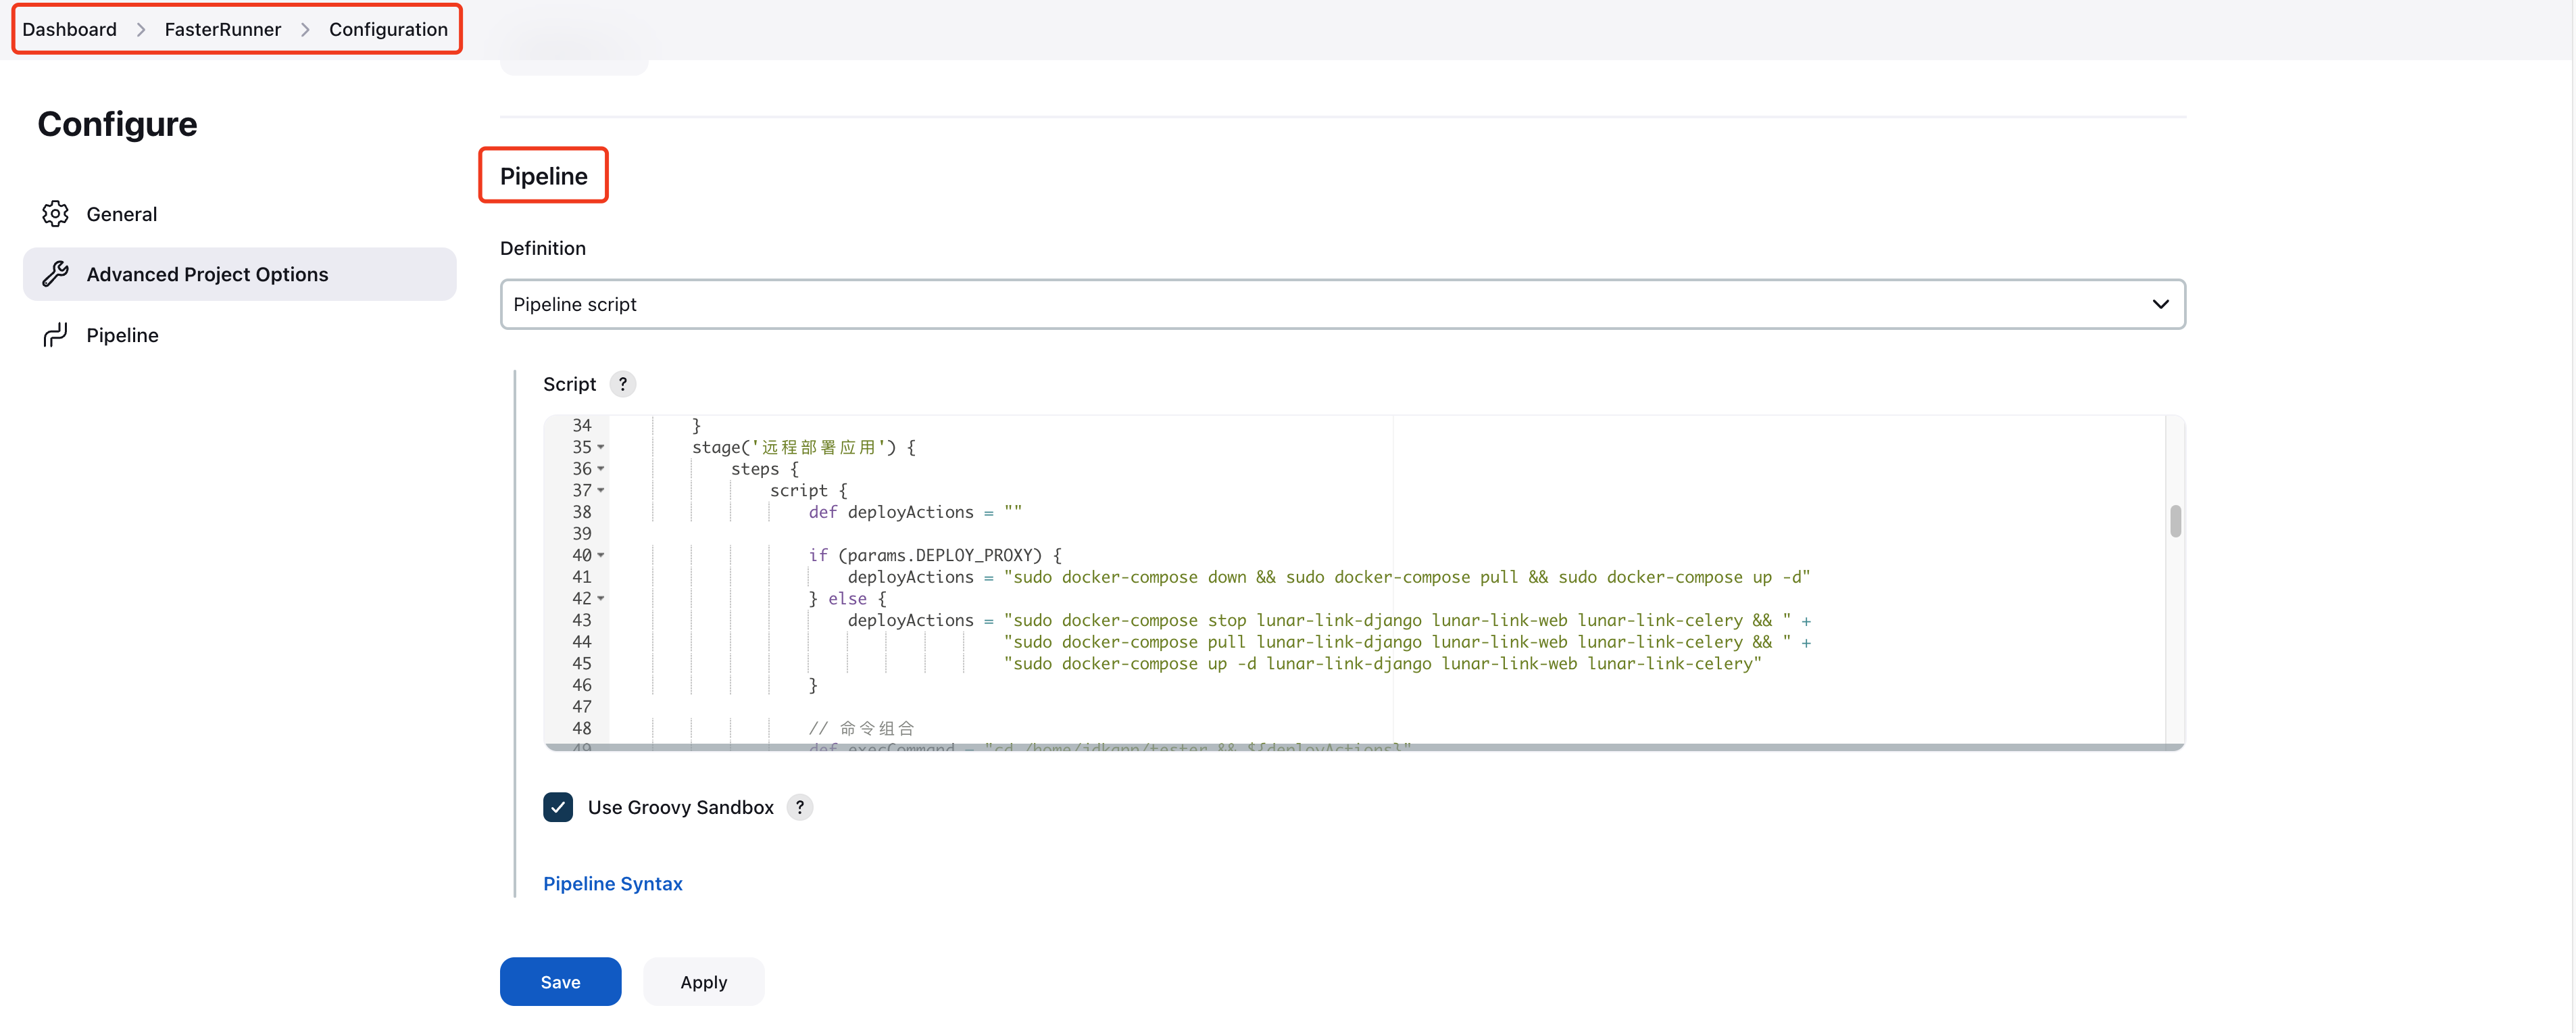Open the Definition Pipeline script dropdown

(x=1342, y=304)
